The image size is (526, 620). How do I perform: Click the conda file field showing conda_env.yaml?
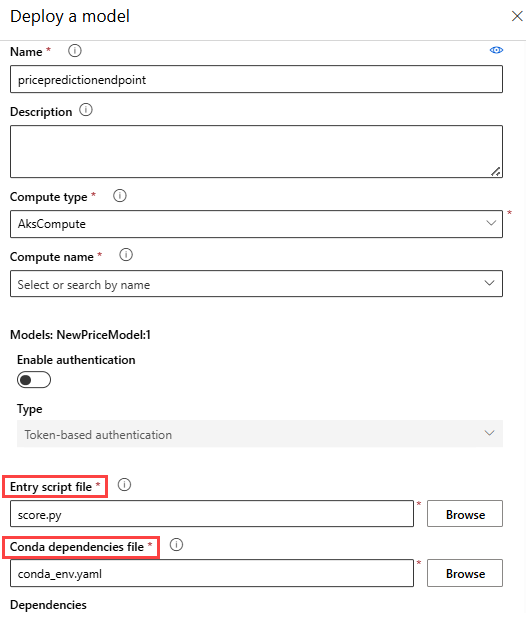[x=212, y=573]
